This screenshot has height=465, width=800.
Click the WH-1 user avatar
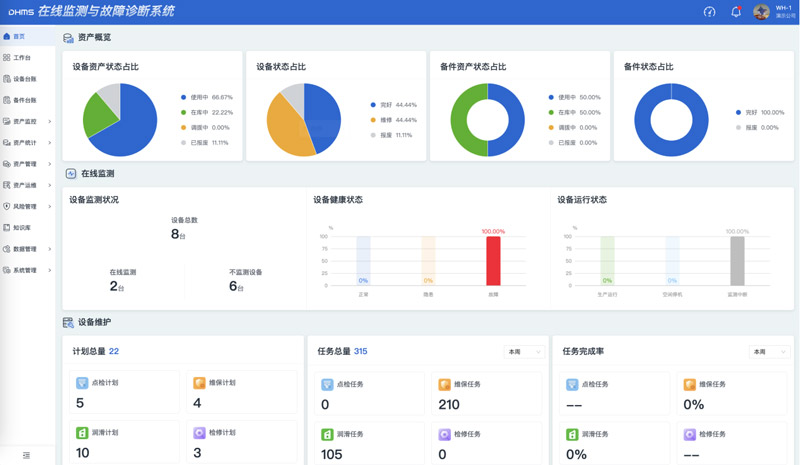(x=761, y=12)
